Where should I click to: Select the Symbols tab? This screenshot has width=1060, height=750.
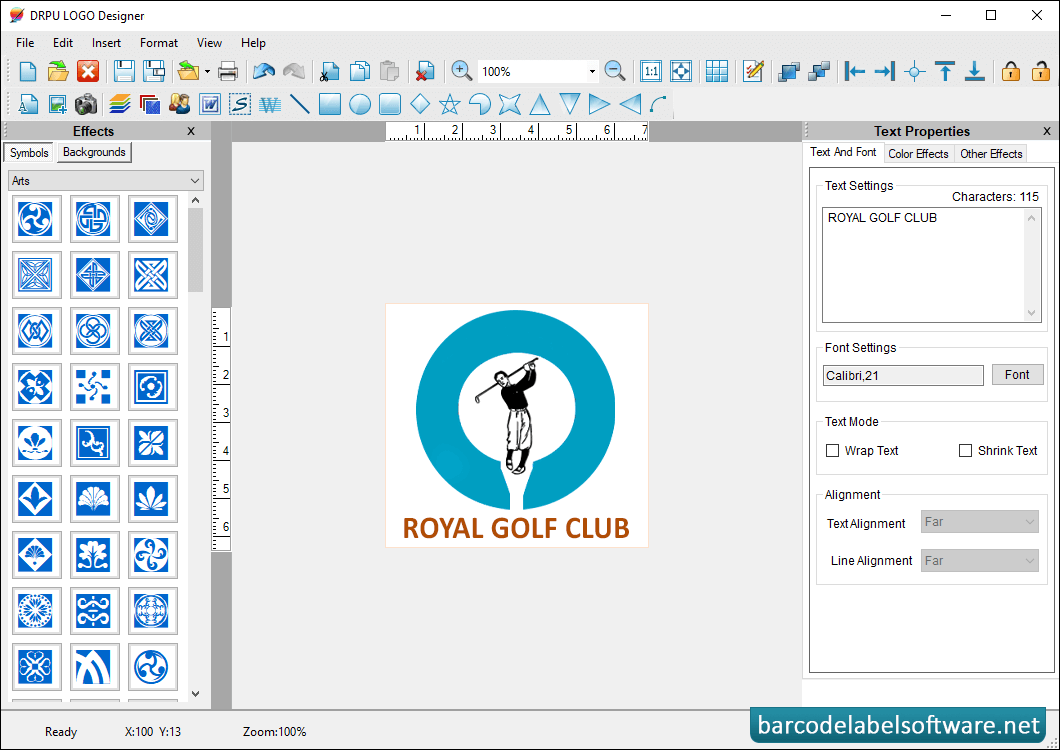tap(29, 153)
